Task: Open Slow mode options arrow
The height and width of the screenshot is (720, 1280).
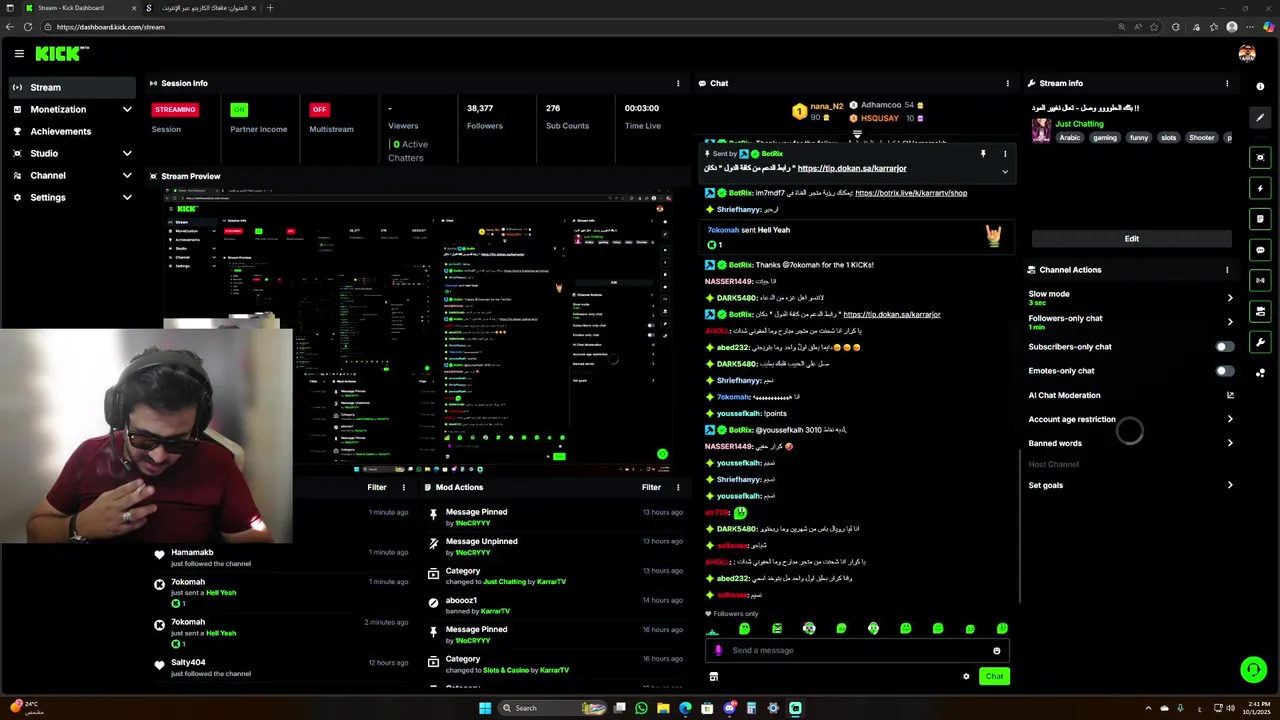Action: [1230, 298]
